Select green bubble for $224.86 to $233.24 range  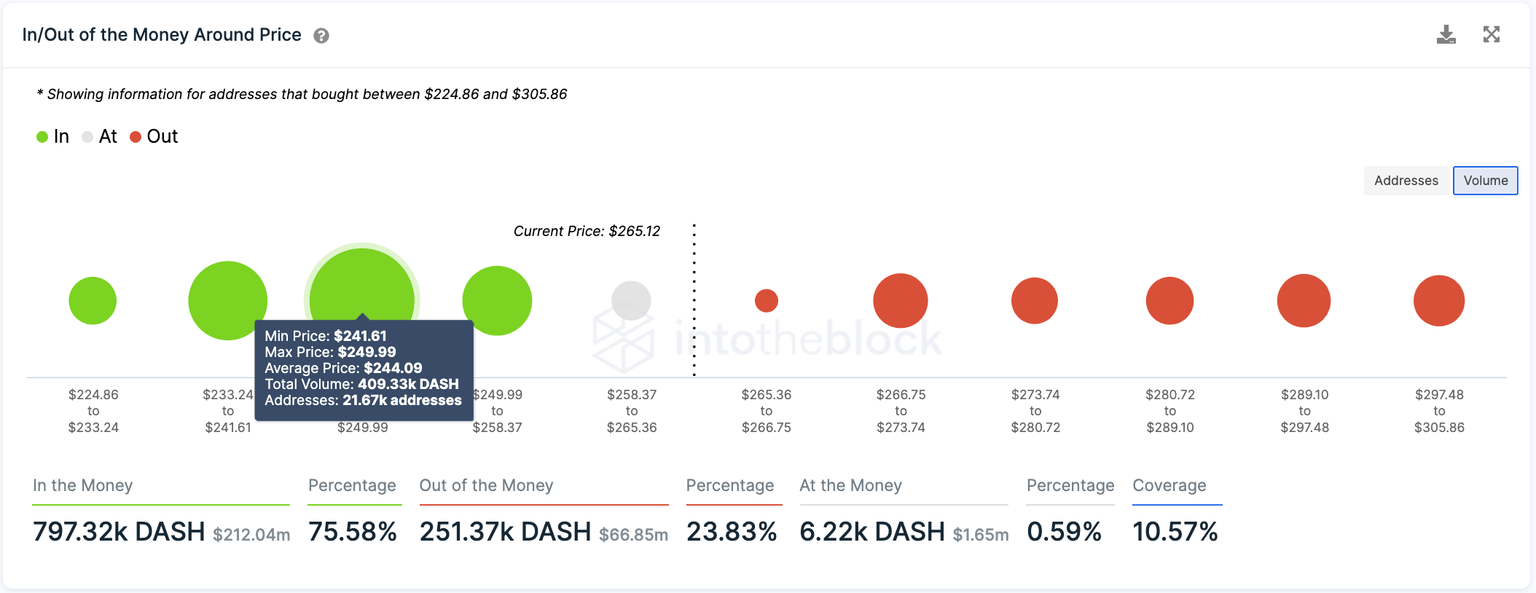click(92, 300)
